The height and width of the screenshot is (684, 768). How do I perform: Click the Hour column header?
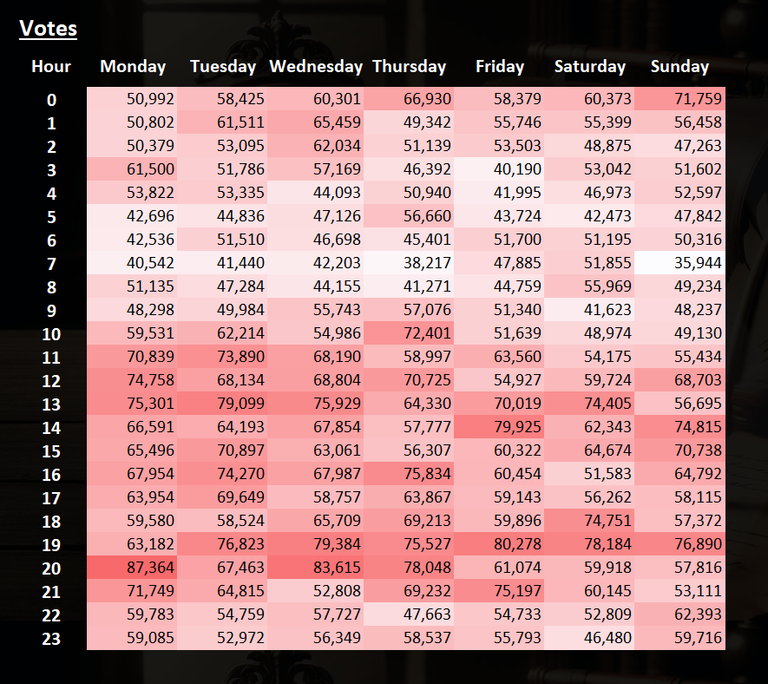[51, 66]
